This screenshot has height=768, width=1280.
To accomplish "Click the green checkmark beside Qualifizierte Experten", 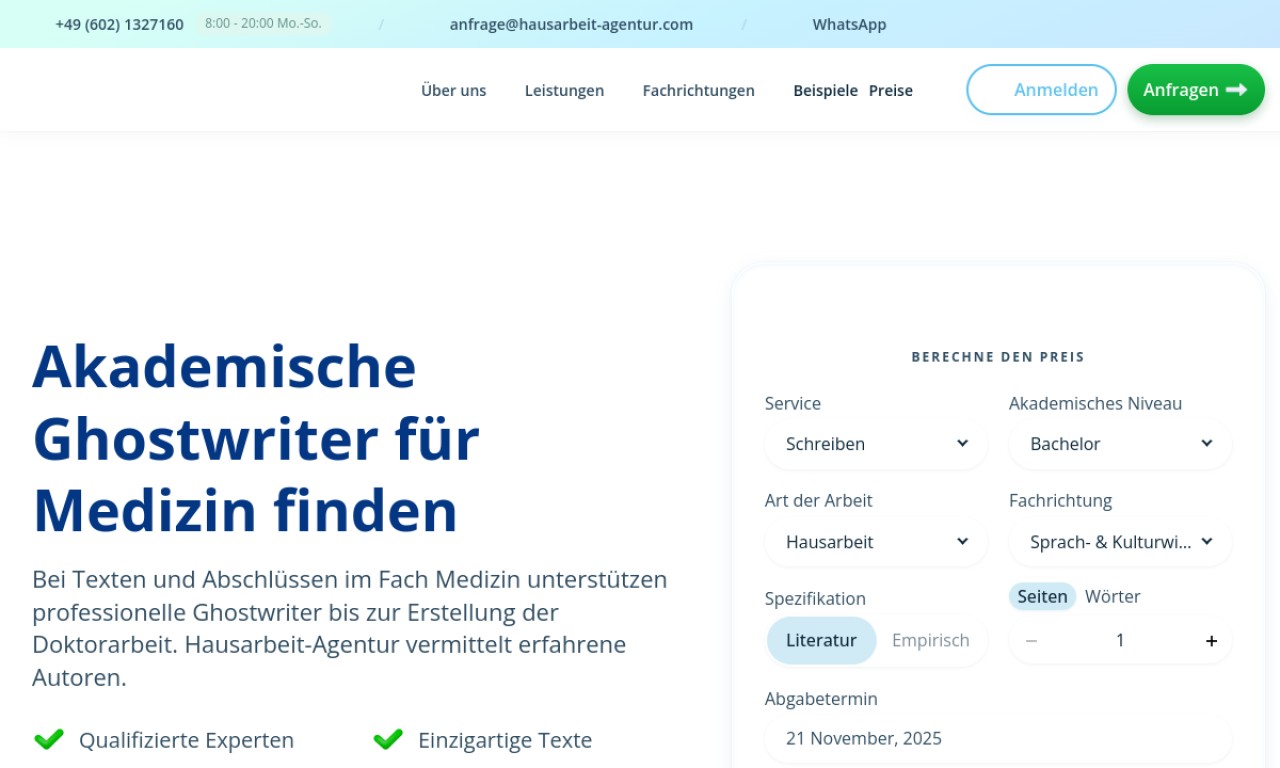I will 49,740.
